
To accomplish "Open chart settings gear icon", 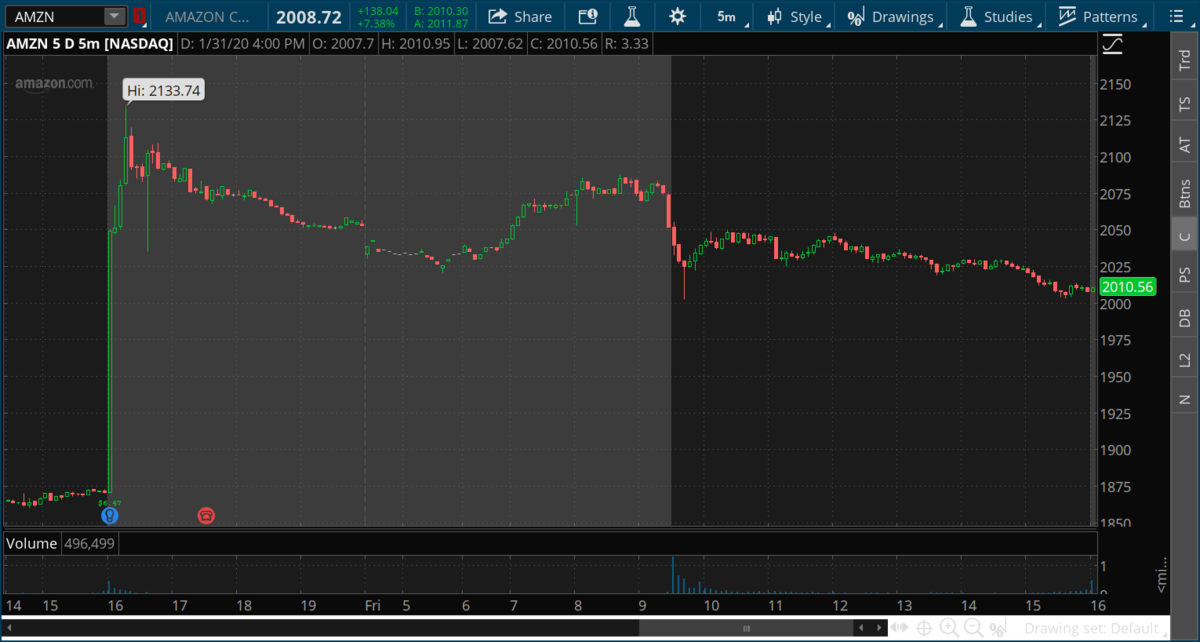I will pyautogui.click(x=677, y=16).
